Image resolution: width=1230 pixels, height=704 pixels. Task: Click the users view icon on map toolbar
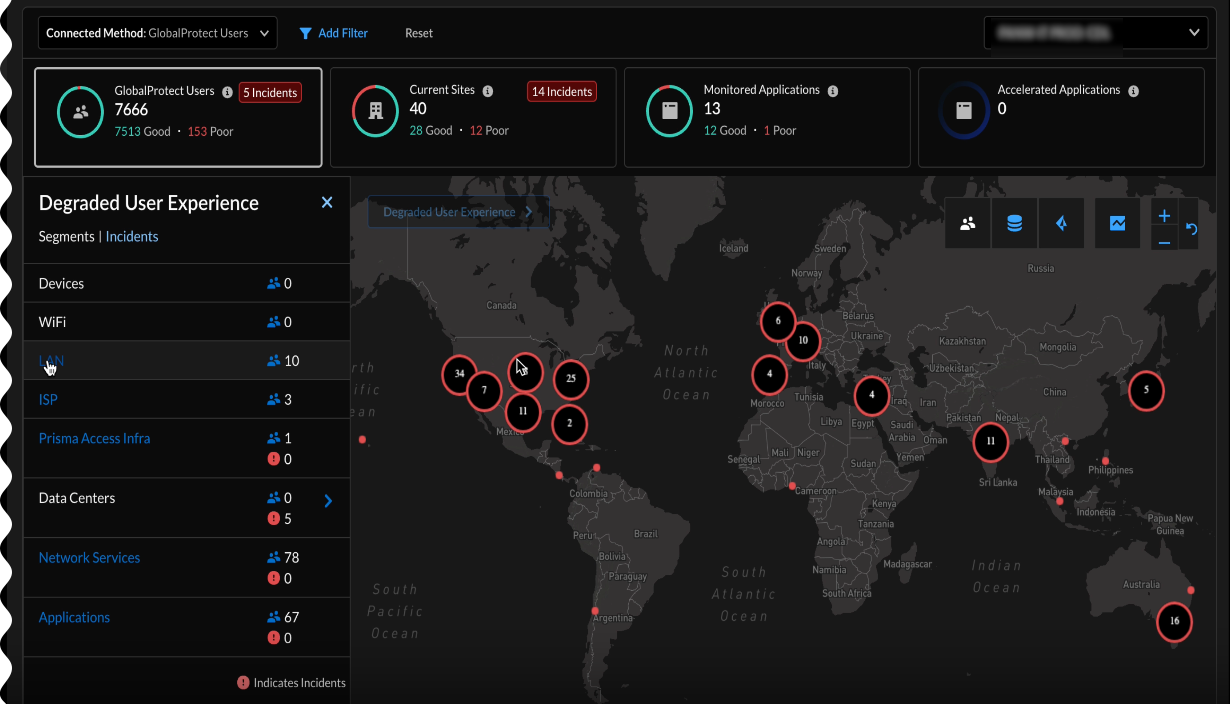pos(967,224)
